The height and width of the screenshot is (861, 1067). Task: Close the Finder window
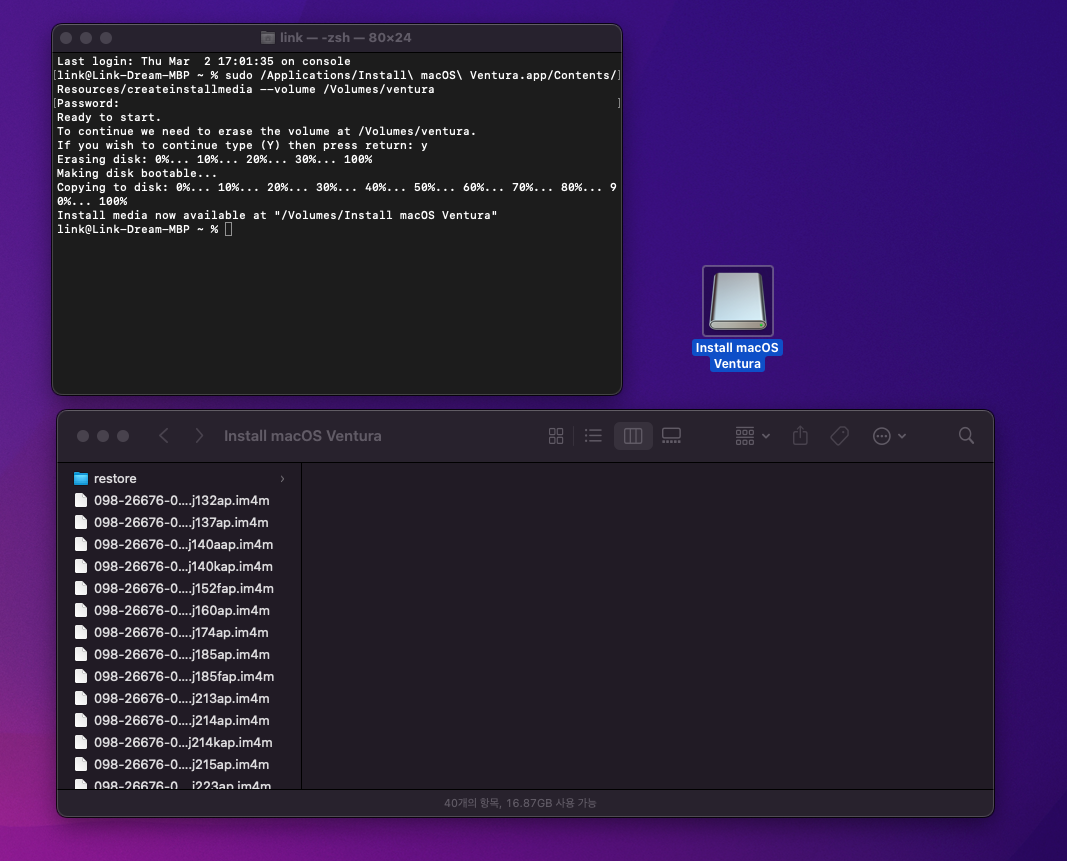83,436
